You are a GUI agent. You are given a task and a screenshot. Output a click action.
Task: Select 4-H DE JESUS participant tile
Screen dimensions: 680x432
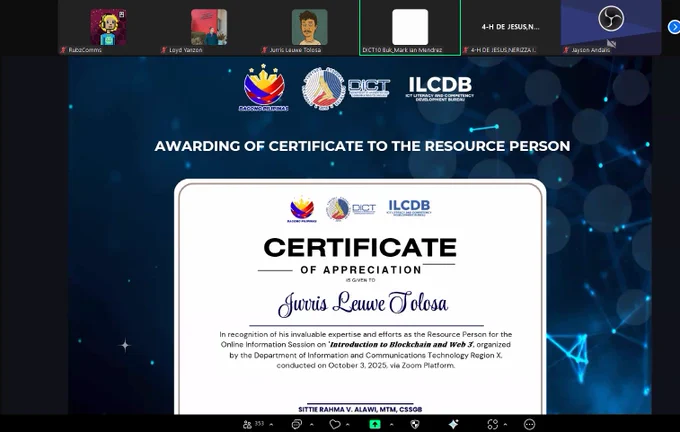[510, 27]
